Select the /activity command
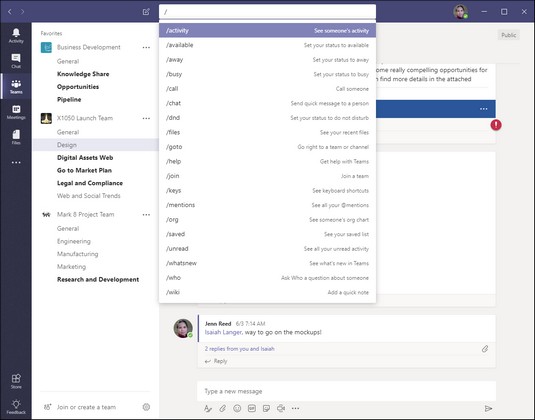Screen dimensions: 535x420 tap(268, 30)
